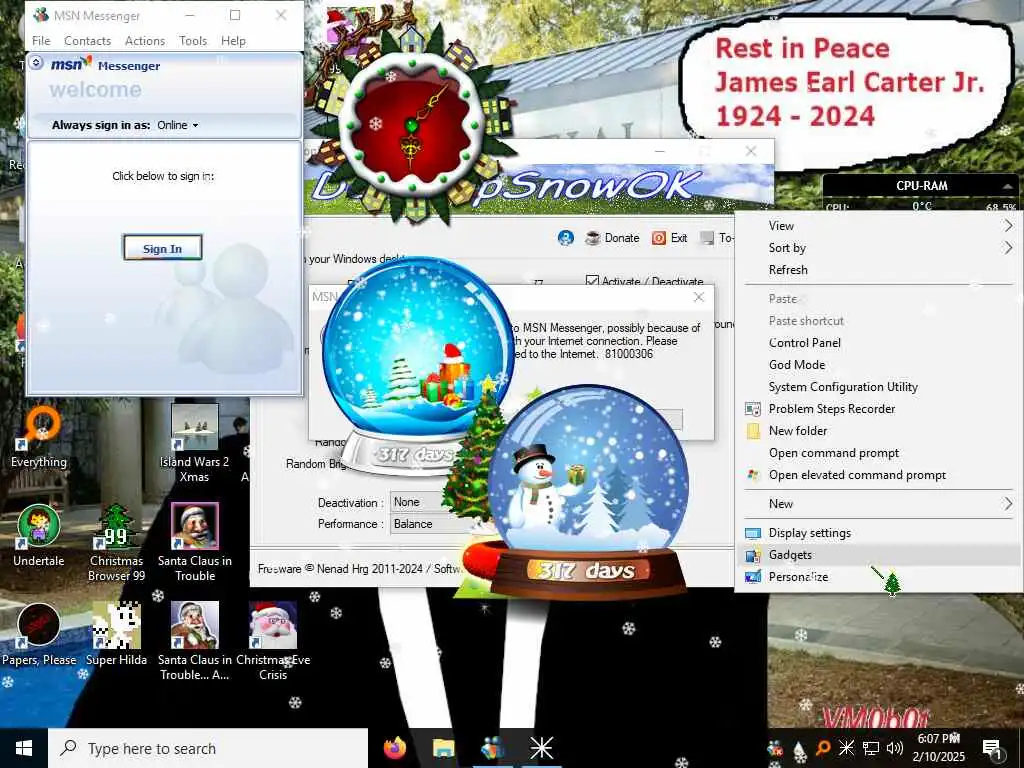Open File Explorer from the taskbar
The height and width of the screenshot is (768, 1024).
[443, 748]
